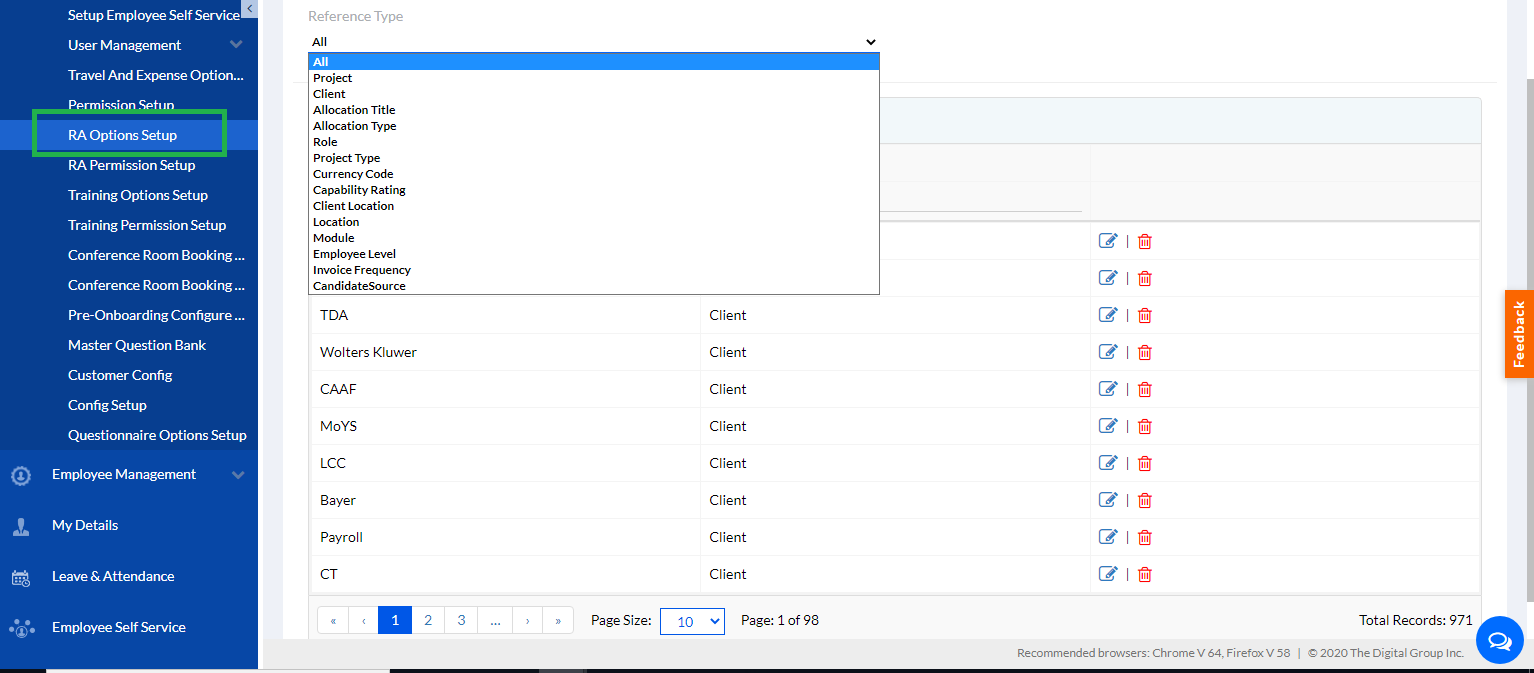The image size is (1534, 673).
Task: Expand the User Management submenu
Action: [x=236, y=45]
